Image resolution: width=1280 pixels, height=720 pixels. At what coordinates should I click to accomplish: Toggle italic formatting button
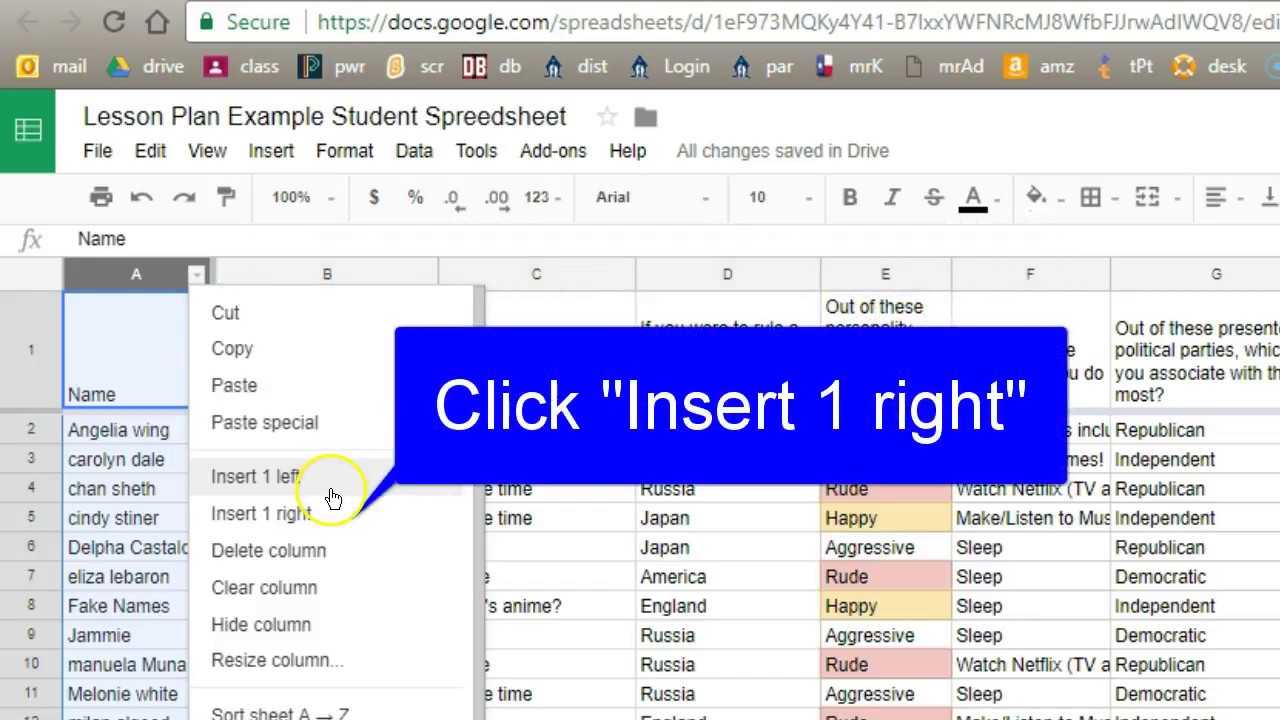[891, 197]
